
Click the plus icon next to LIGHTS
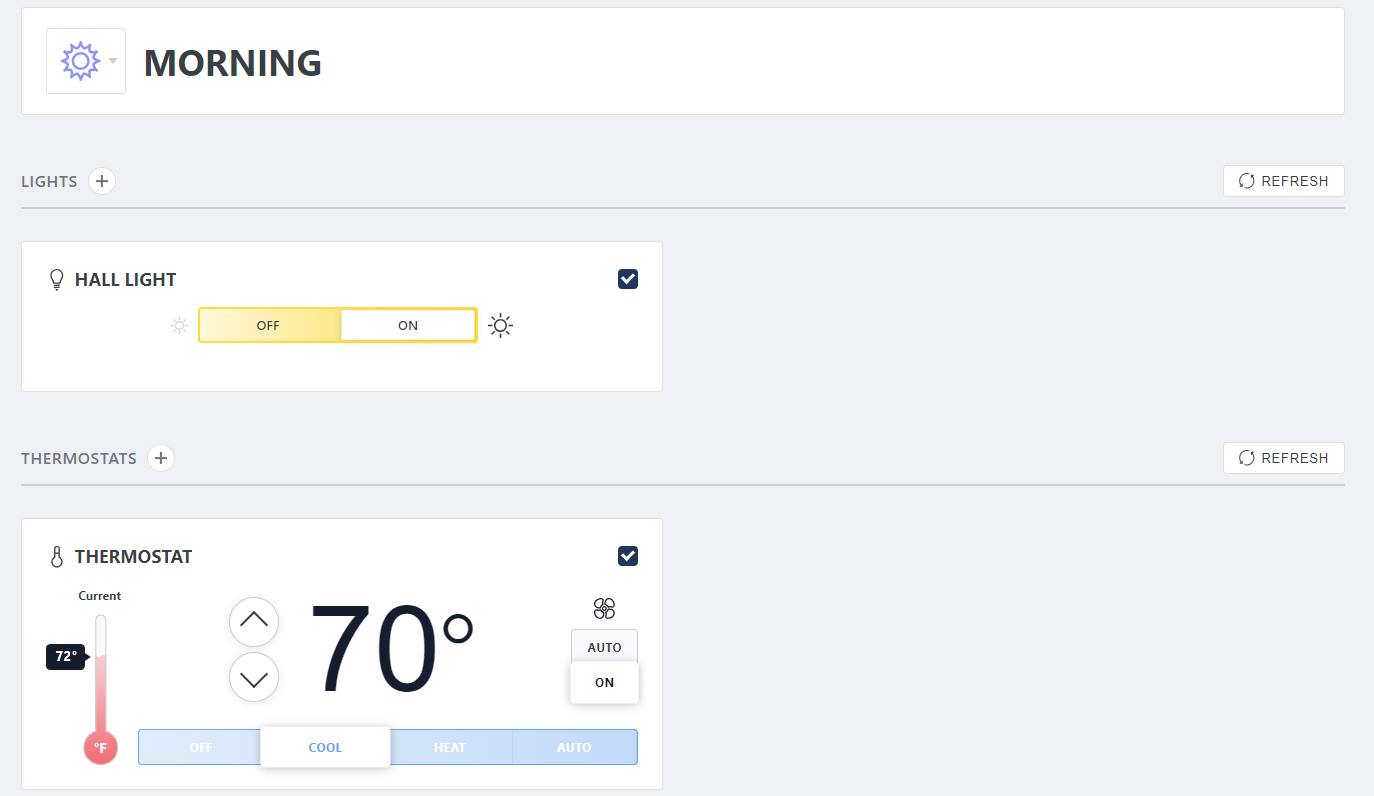pos(101,181)
